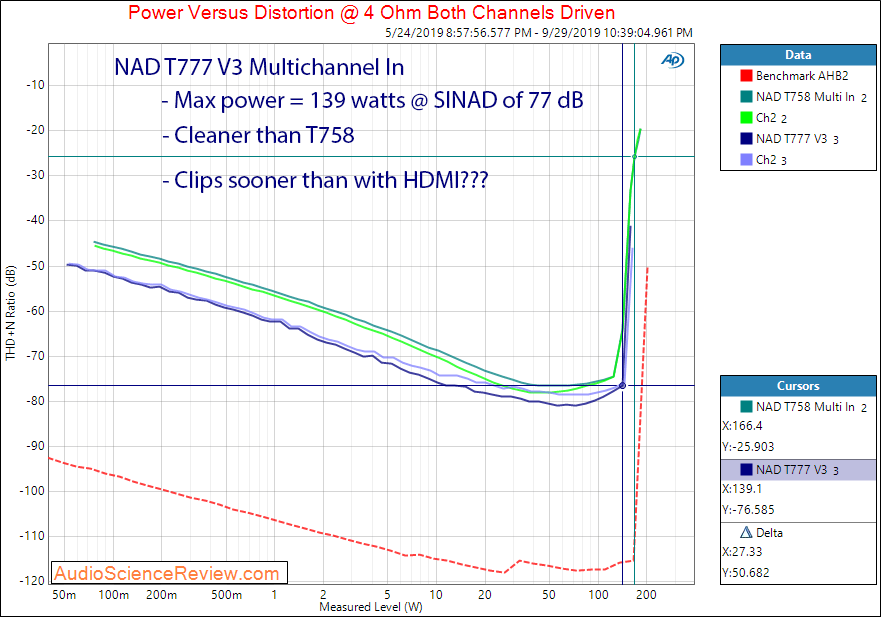This screenshot has height=617, width=881.
Task: Click the NAD T777 V3 Multichannel In annotation
Action: [x=259, y=67]
